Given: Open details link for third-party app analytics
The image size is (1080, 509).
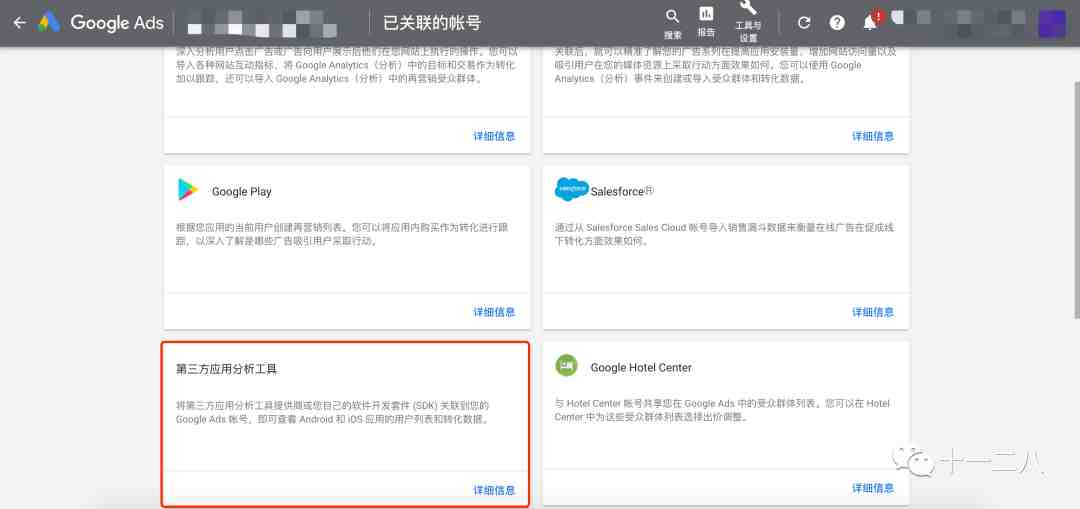Looking at the screenshot, I should pyautogui.click(x=494, y=490).
